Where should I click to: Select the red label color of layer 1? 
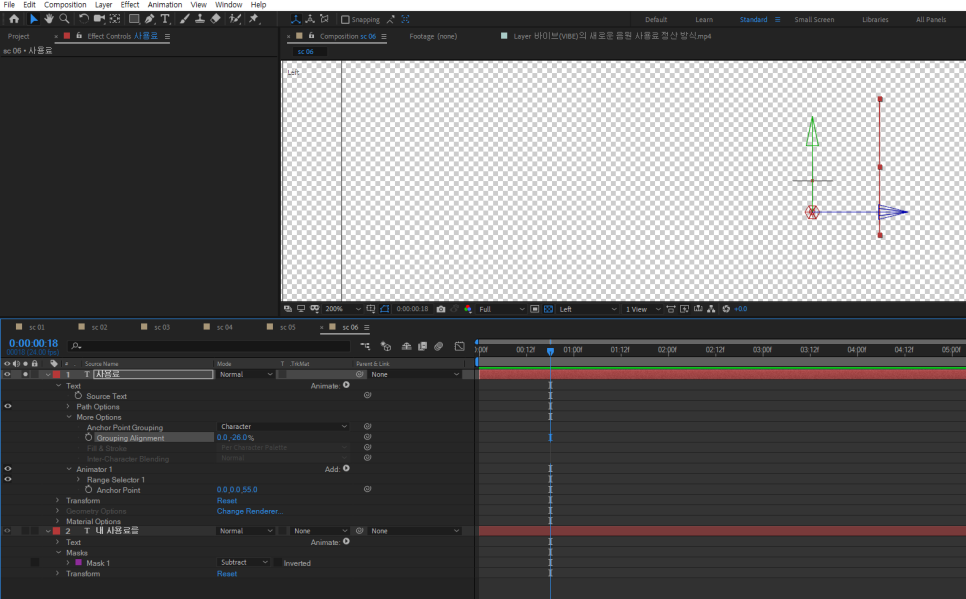pyautogui.click(x=57, y=375)
